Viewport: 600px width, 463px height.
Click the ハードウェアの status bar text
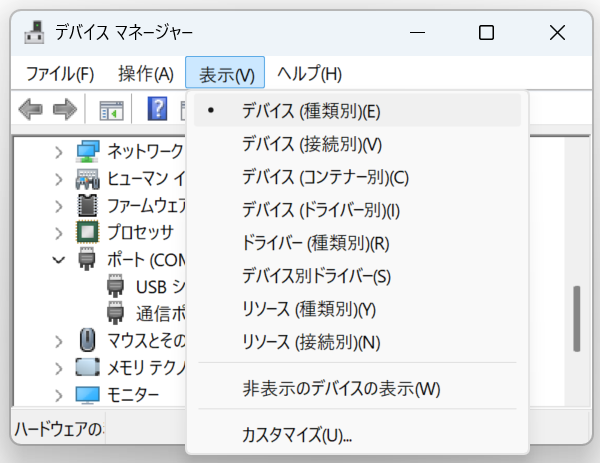(x=58, y=429)
